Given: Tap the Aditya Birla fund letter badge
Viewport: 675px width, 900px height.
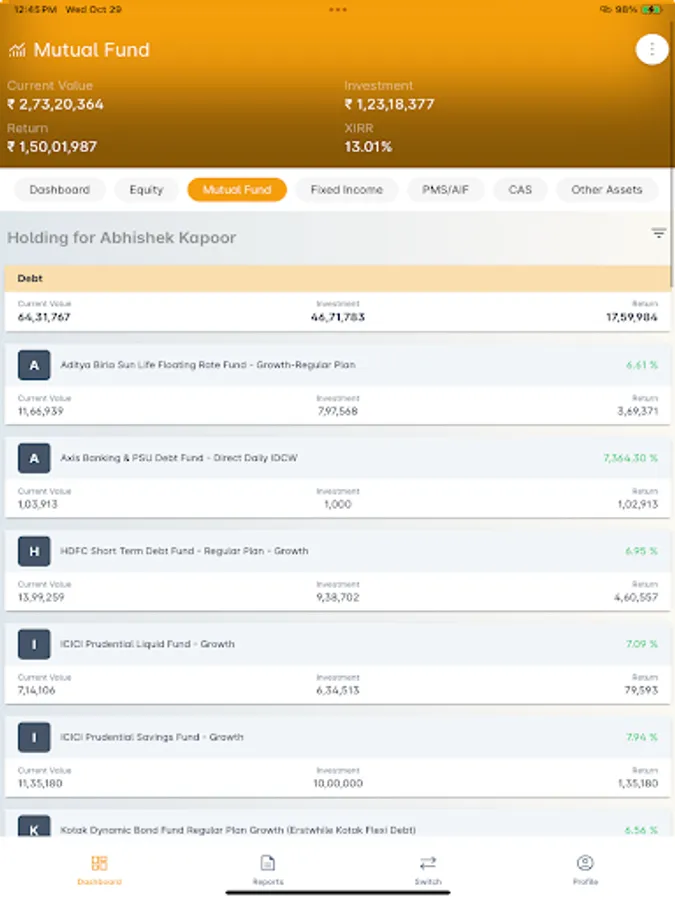Looking at the screenshot, I should tap(34, 365).
